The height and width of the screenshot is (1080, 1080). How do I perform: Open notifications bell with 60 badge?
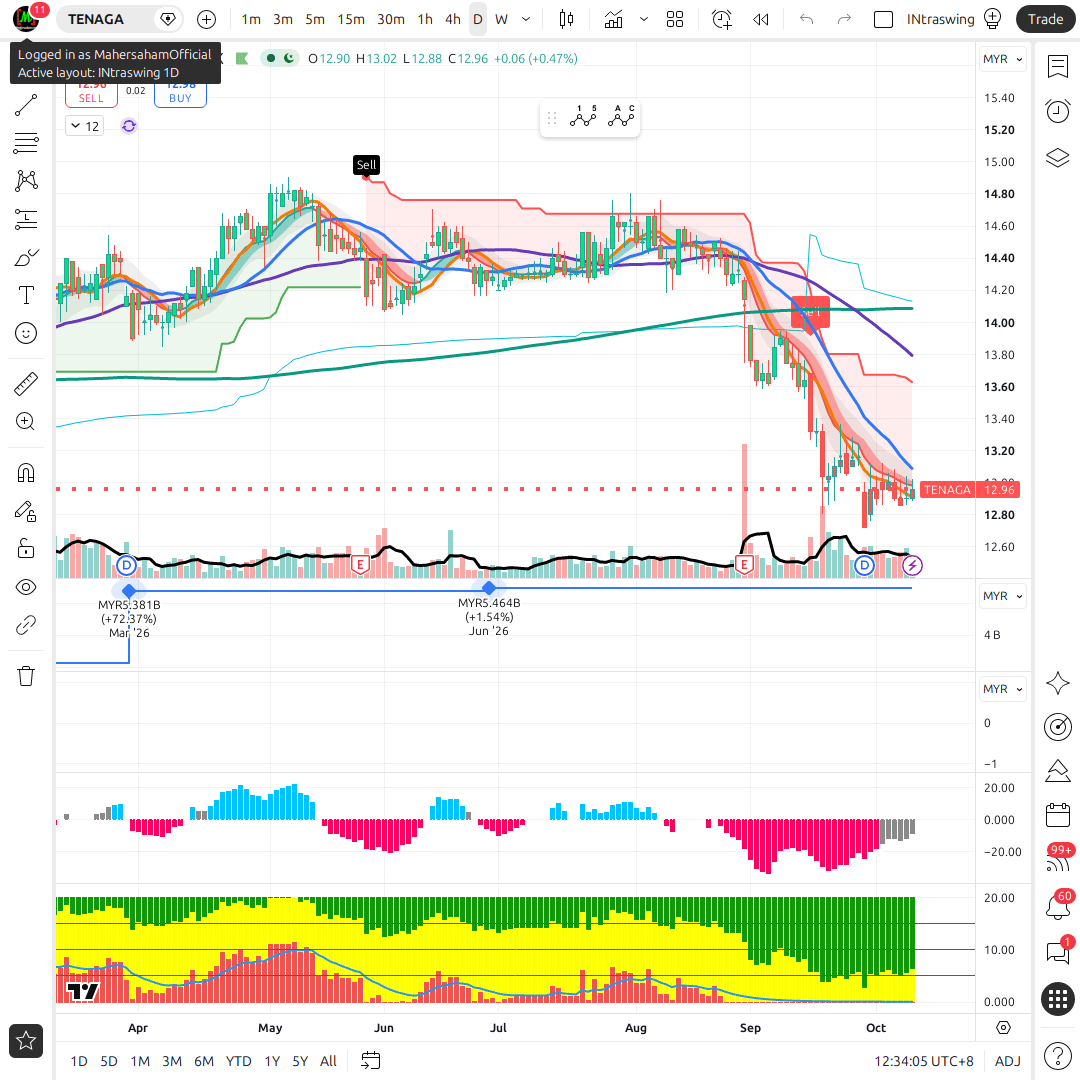pos(1057,905)
